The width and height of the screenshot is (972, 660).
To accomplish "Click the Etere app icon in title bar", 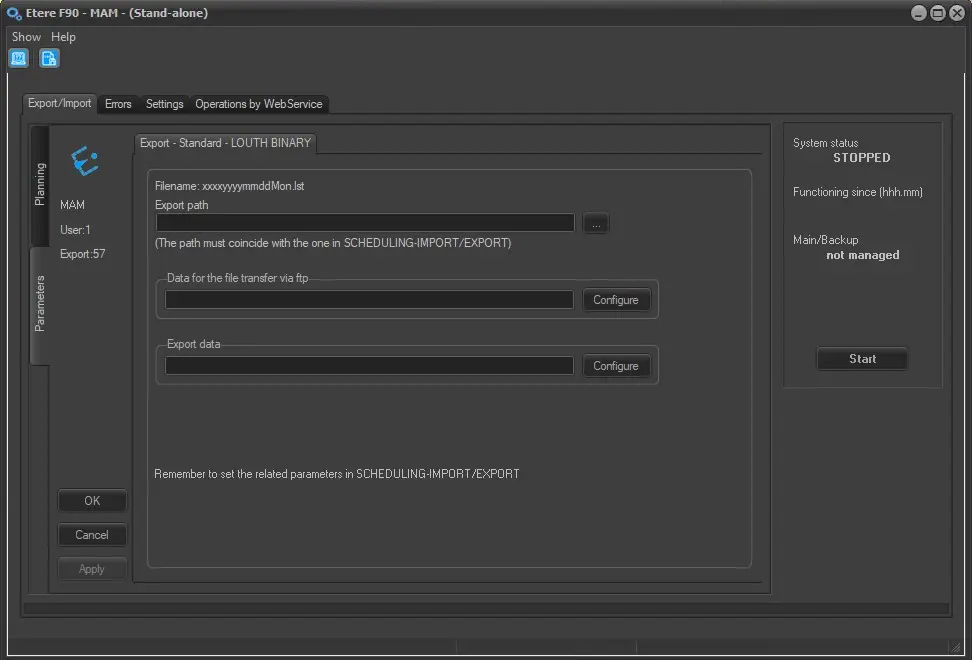I will pyautogui.click(x=14, y=13).
